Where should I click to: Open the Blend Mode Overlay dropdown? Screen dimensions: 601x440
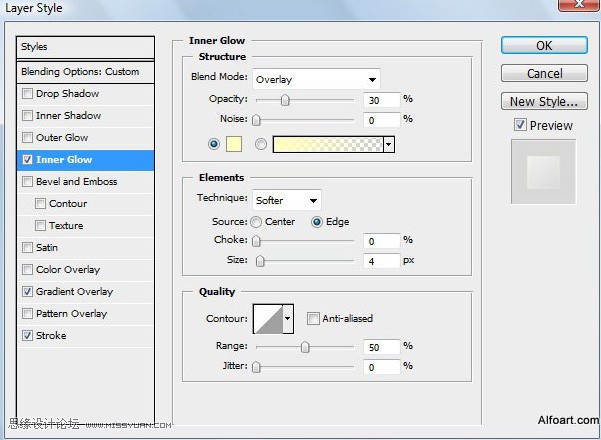[x=317, y=79]
